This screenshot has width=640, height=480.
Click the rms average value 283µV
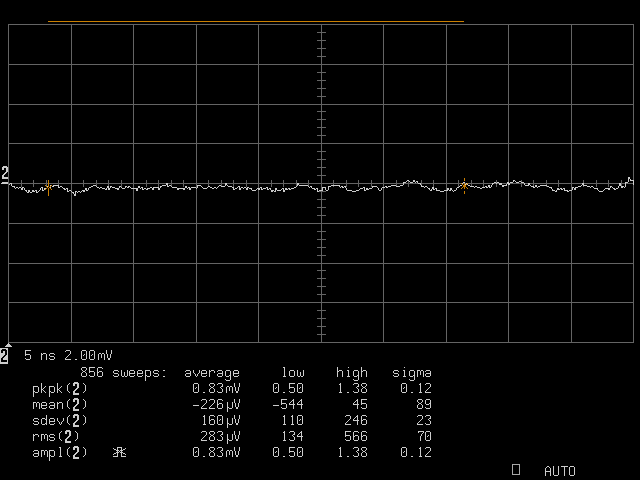point(220,436)
